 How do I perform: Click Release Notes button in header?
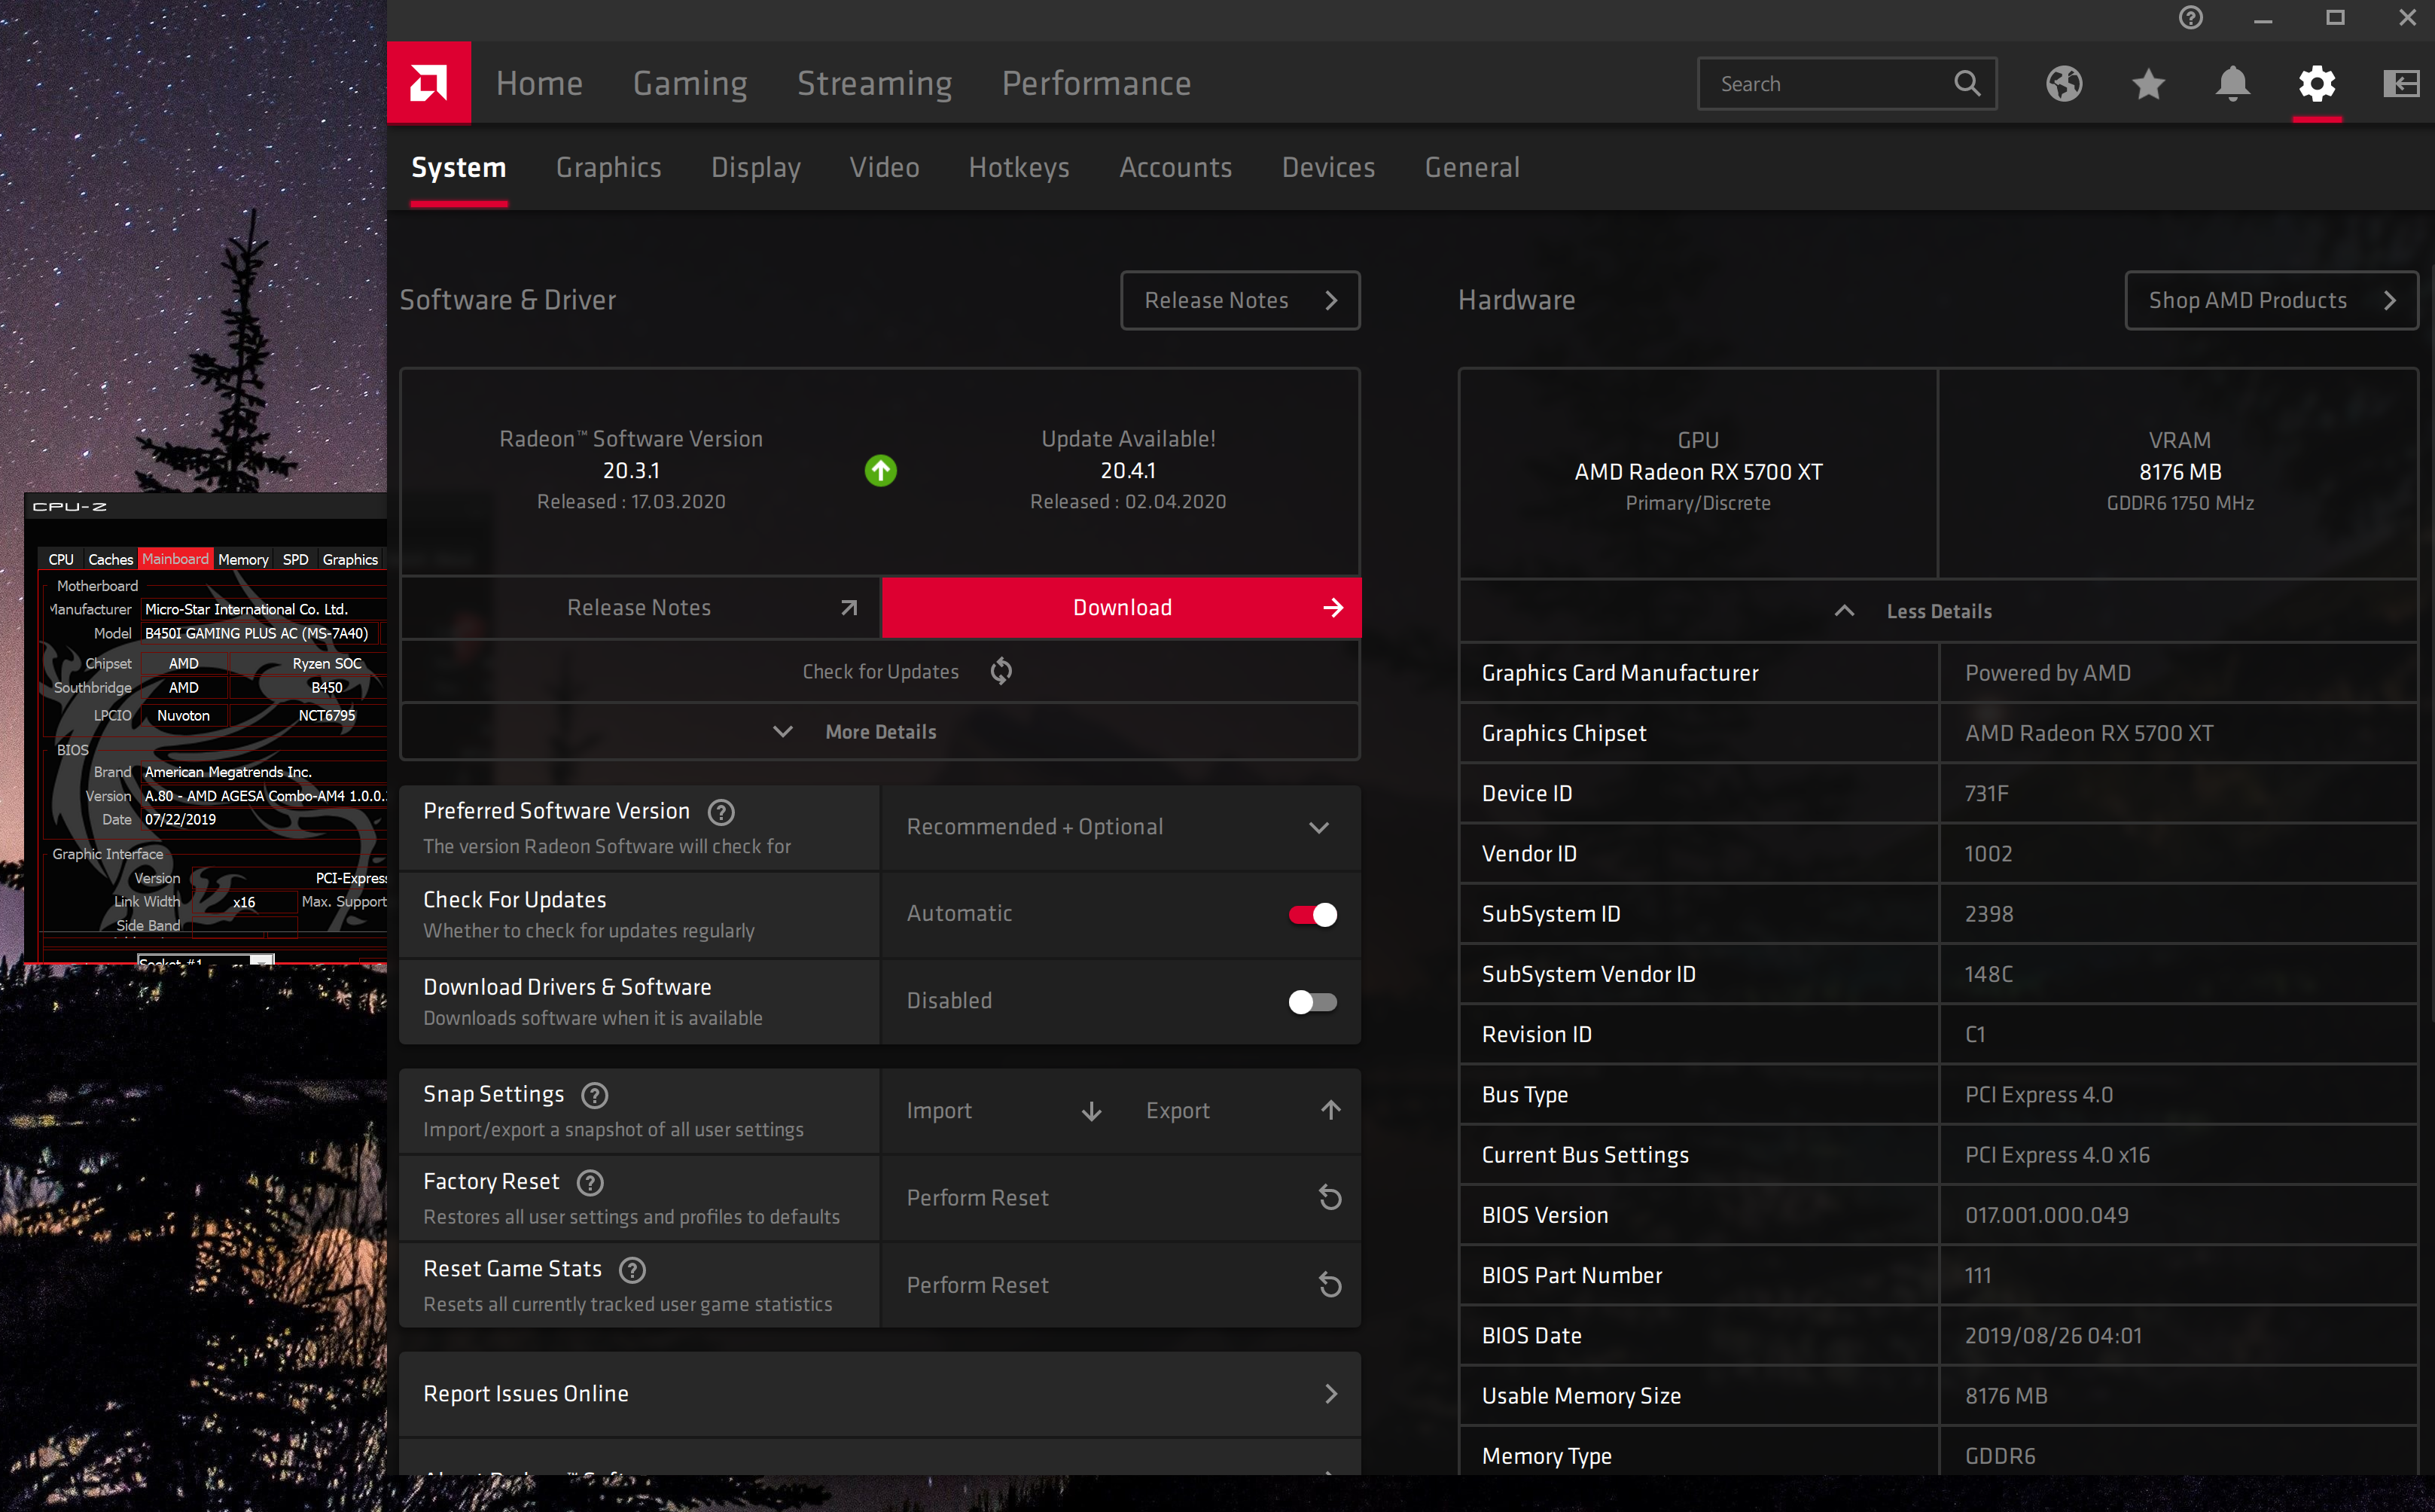[x=1240, y=300]
